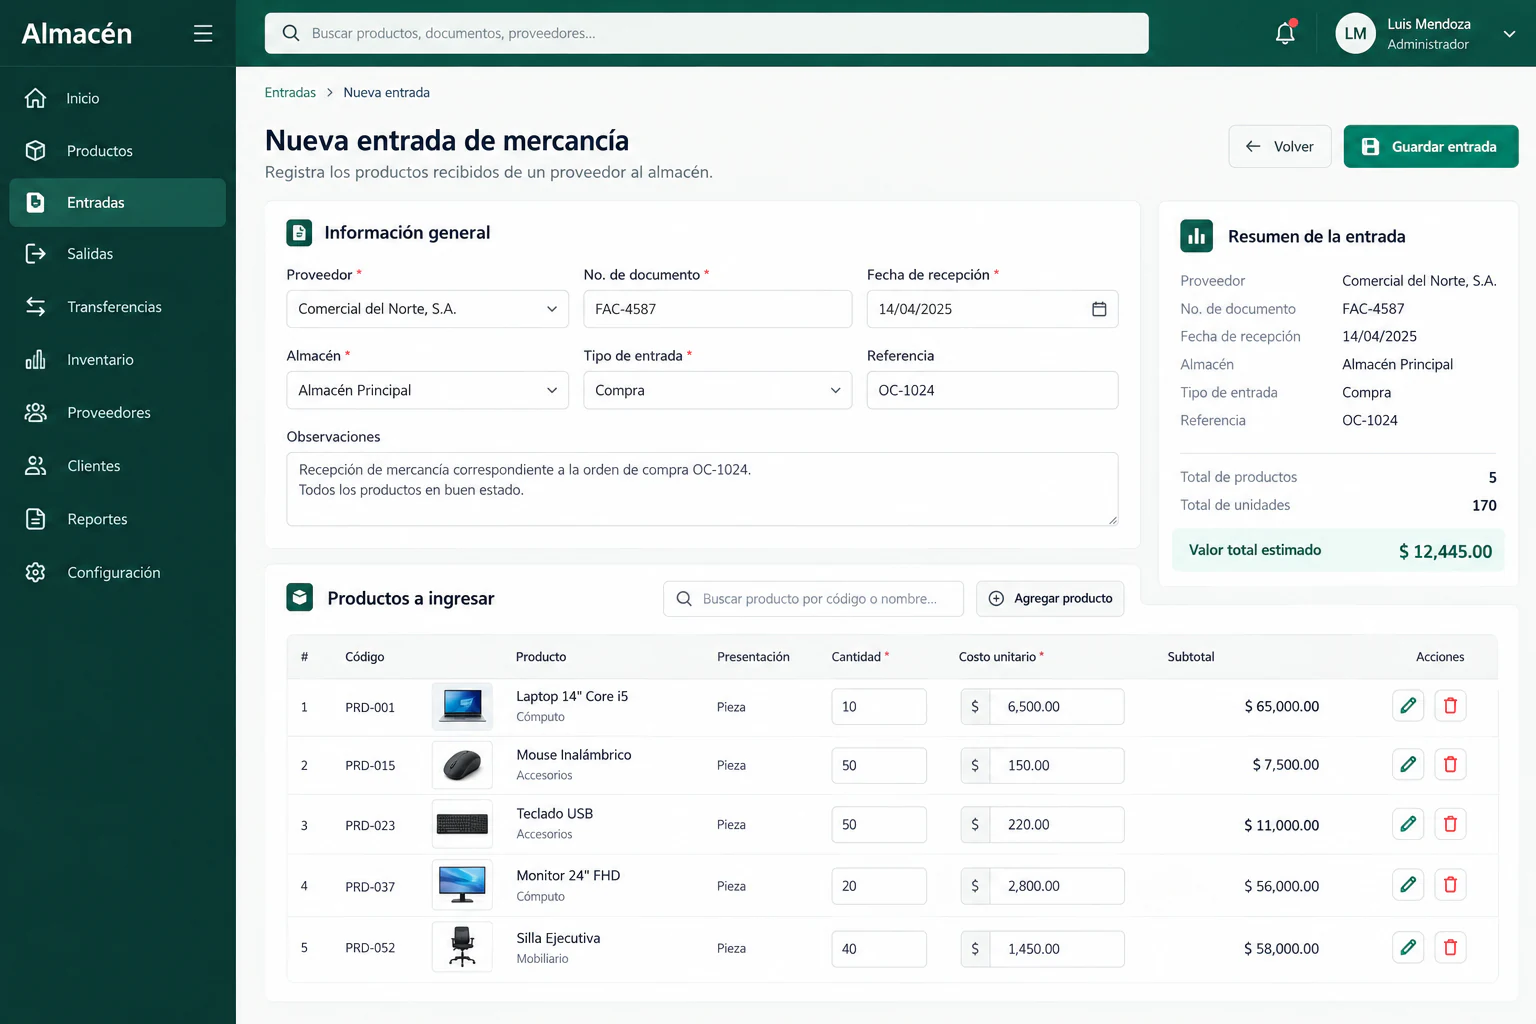Open Productos in the sidebar
This screenshot has width=1536, height=1024.
tap(118, 151)
